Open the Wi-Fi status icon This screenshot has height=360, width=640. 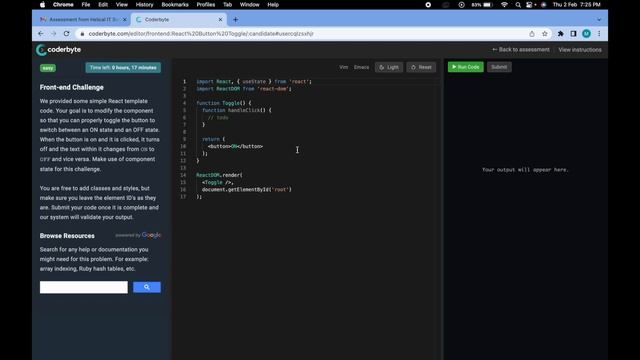[504, 5]
